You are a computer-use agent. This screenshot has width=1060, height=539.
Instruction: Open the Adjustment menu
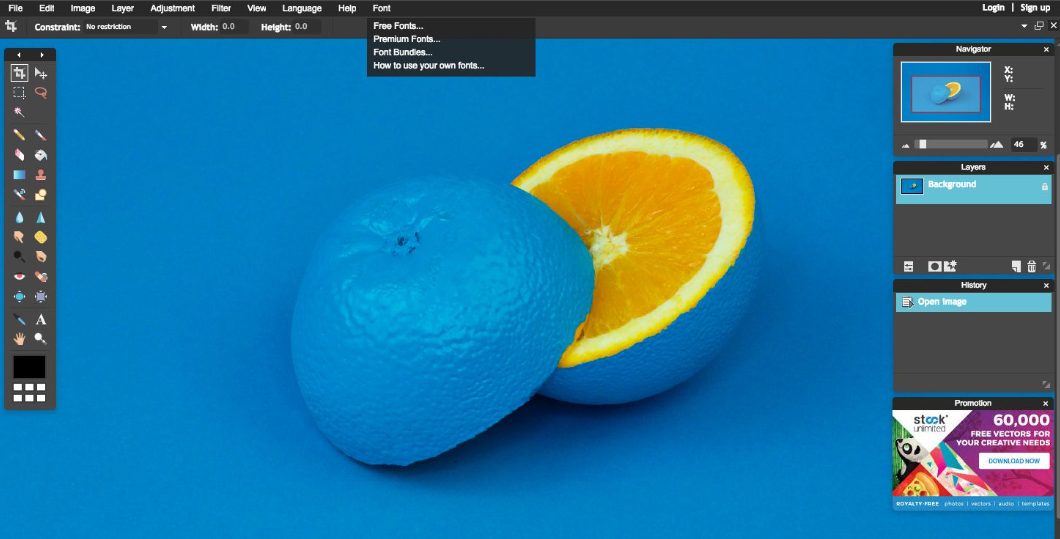tap(172, 8)
